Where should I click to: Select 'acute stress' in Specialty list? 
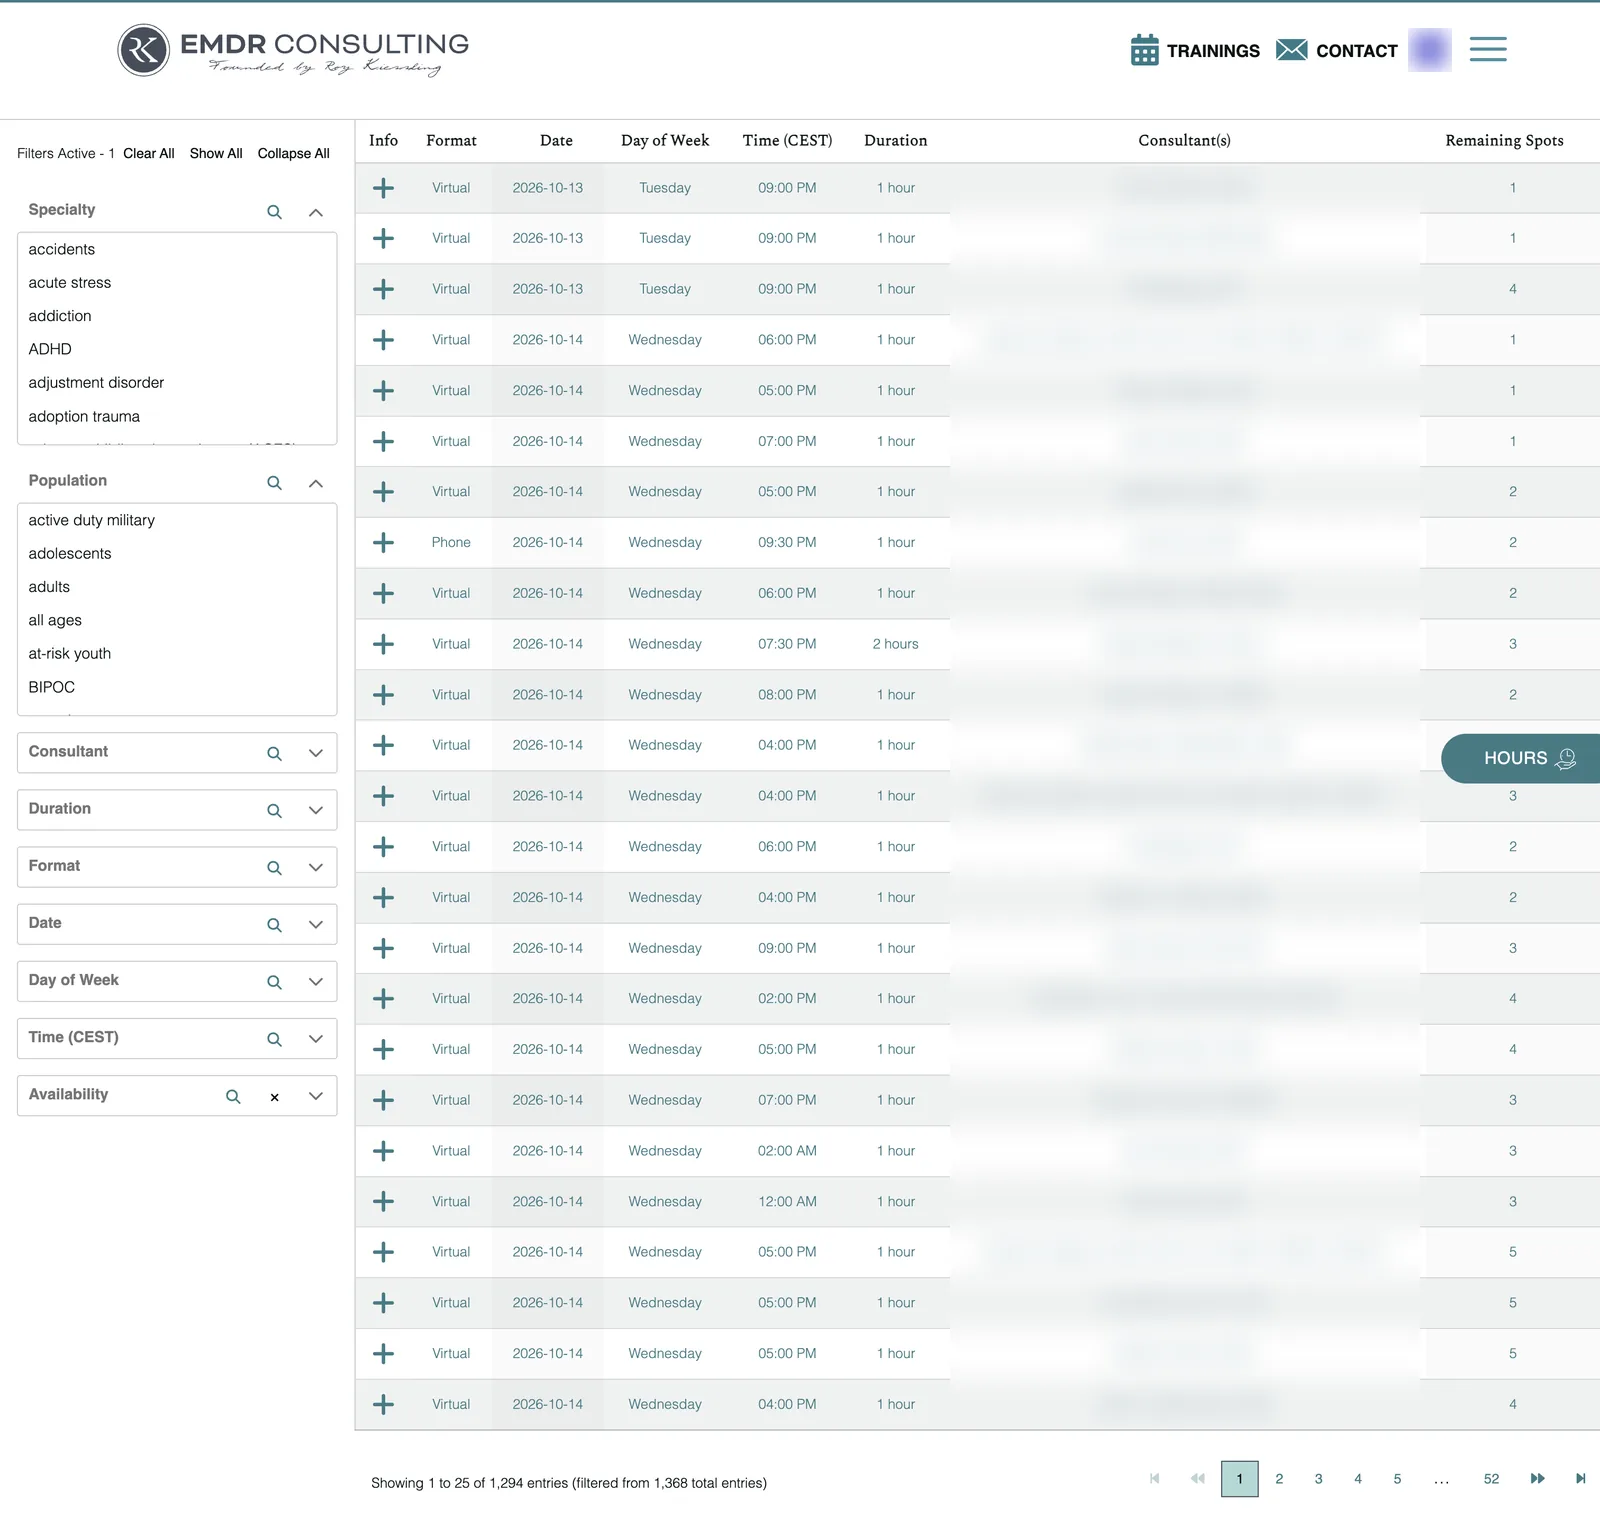[x=70, y=283]
